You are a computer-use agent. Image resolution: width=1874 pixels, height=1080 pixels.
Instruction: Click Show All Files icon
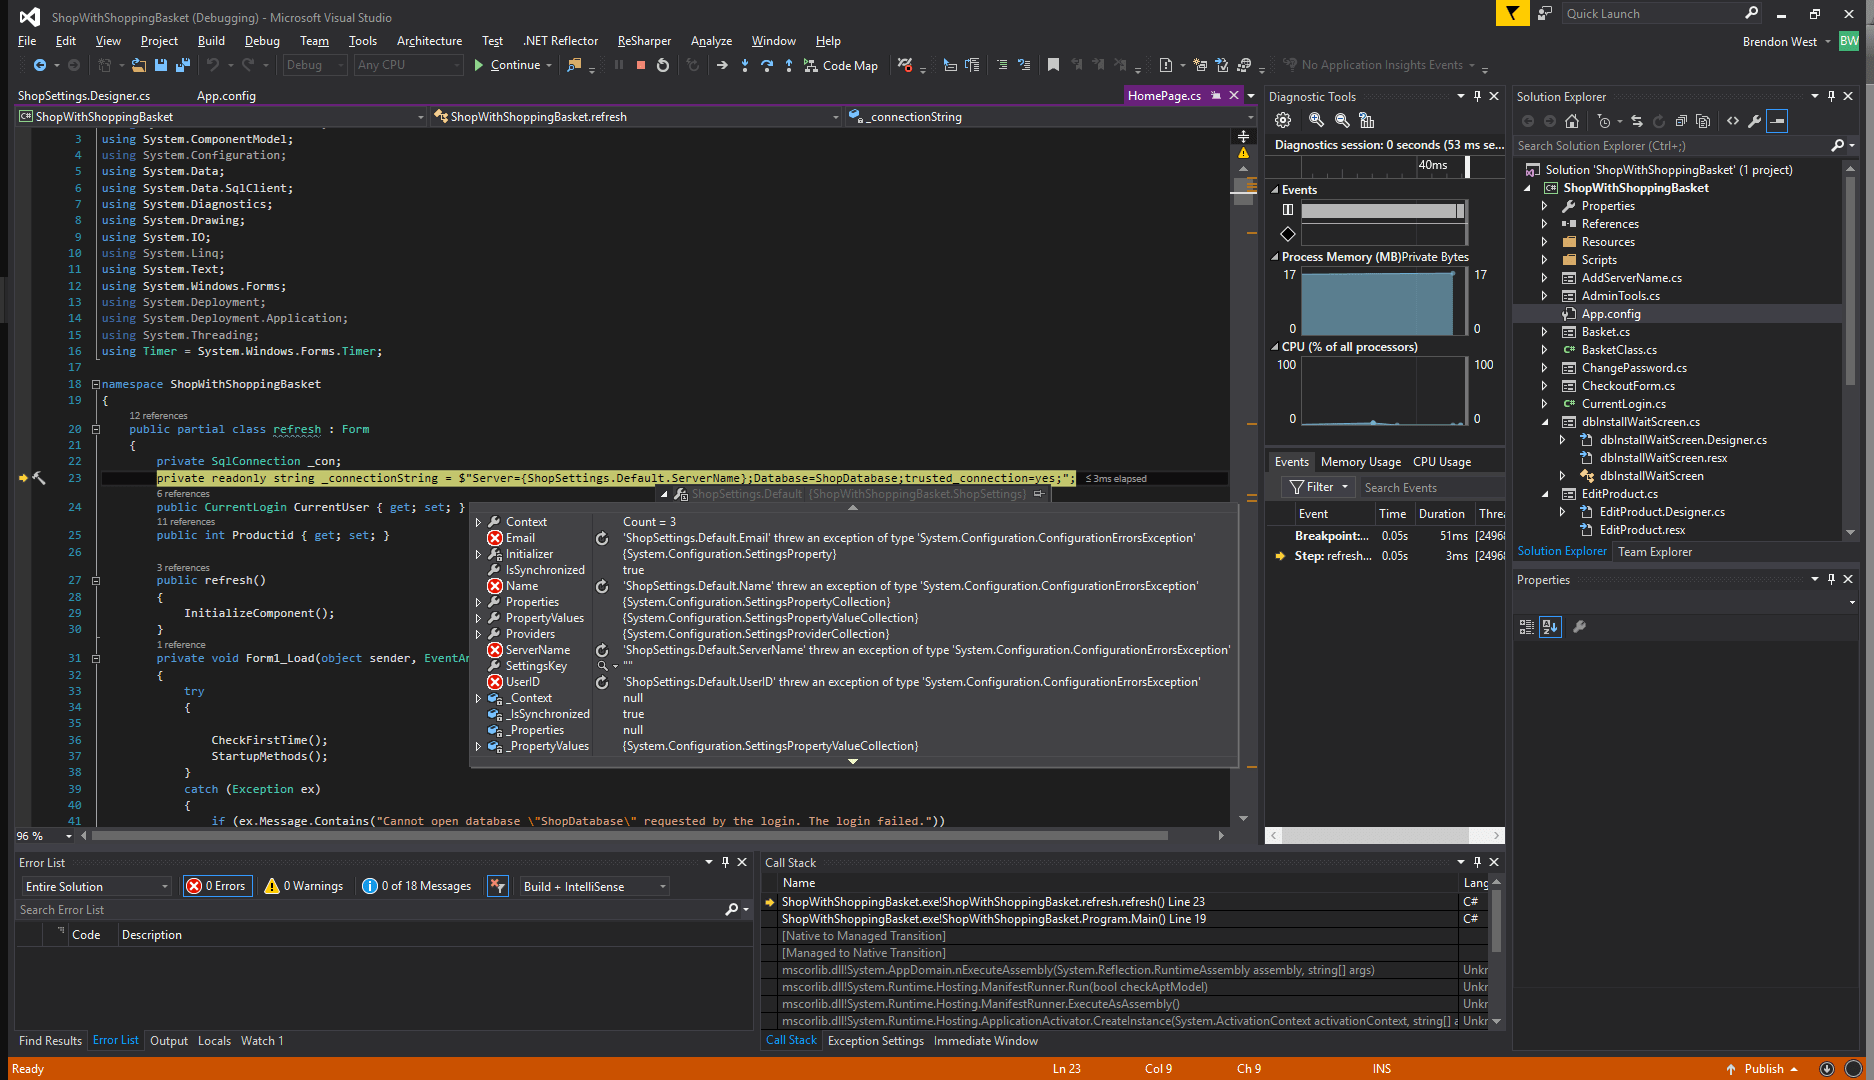tap(1703, 121)
